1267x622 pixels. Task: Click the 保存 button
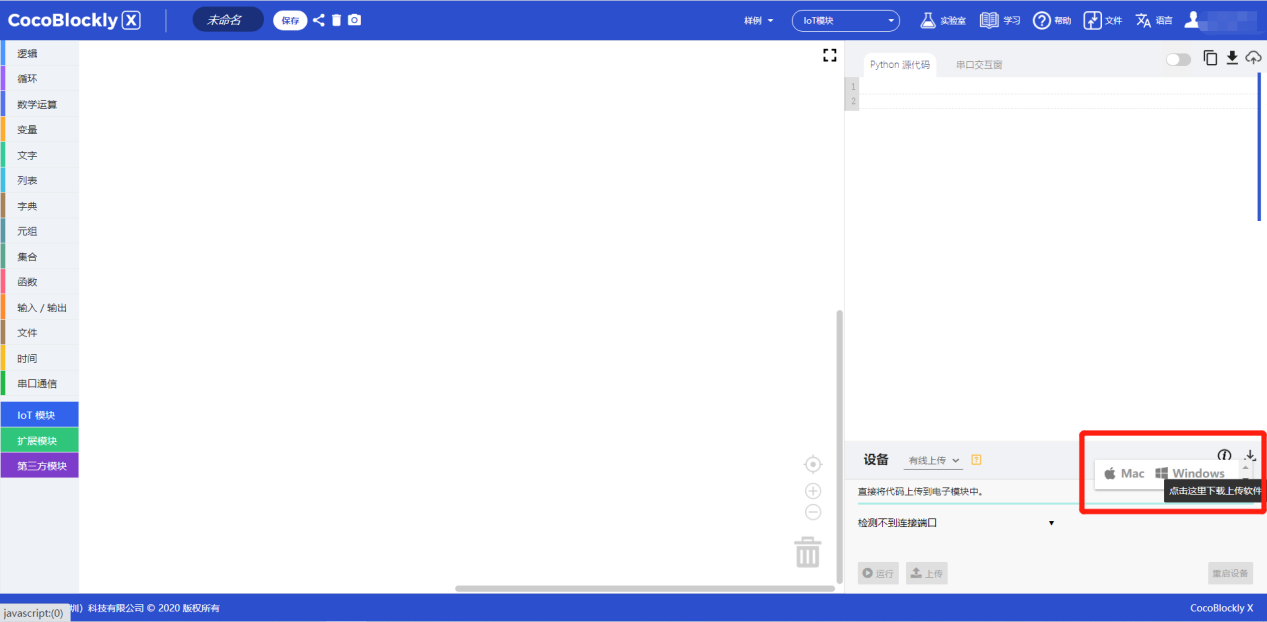[x=289, y=20]
